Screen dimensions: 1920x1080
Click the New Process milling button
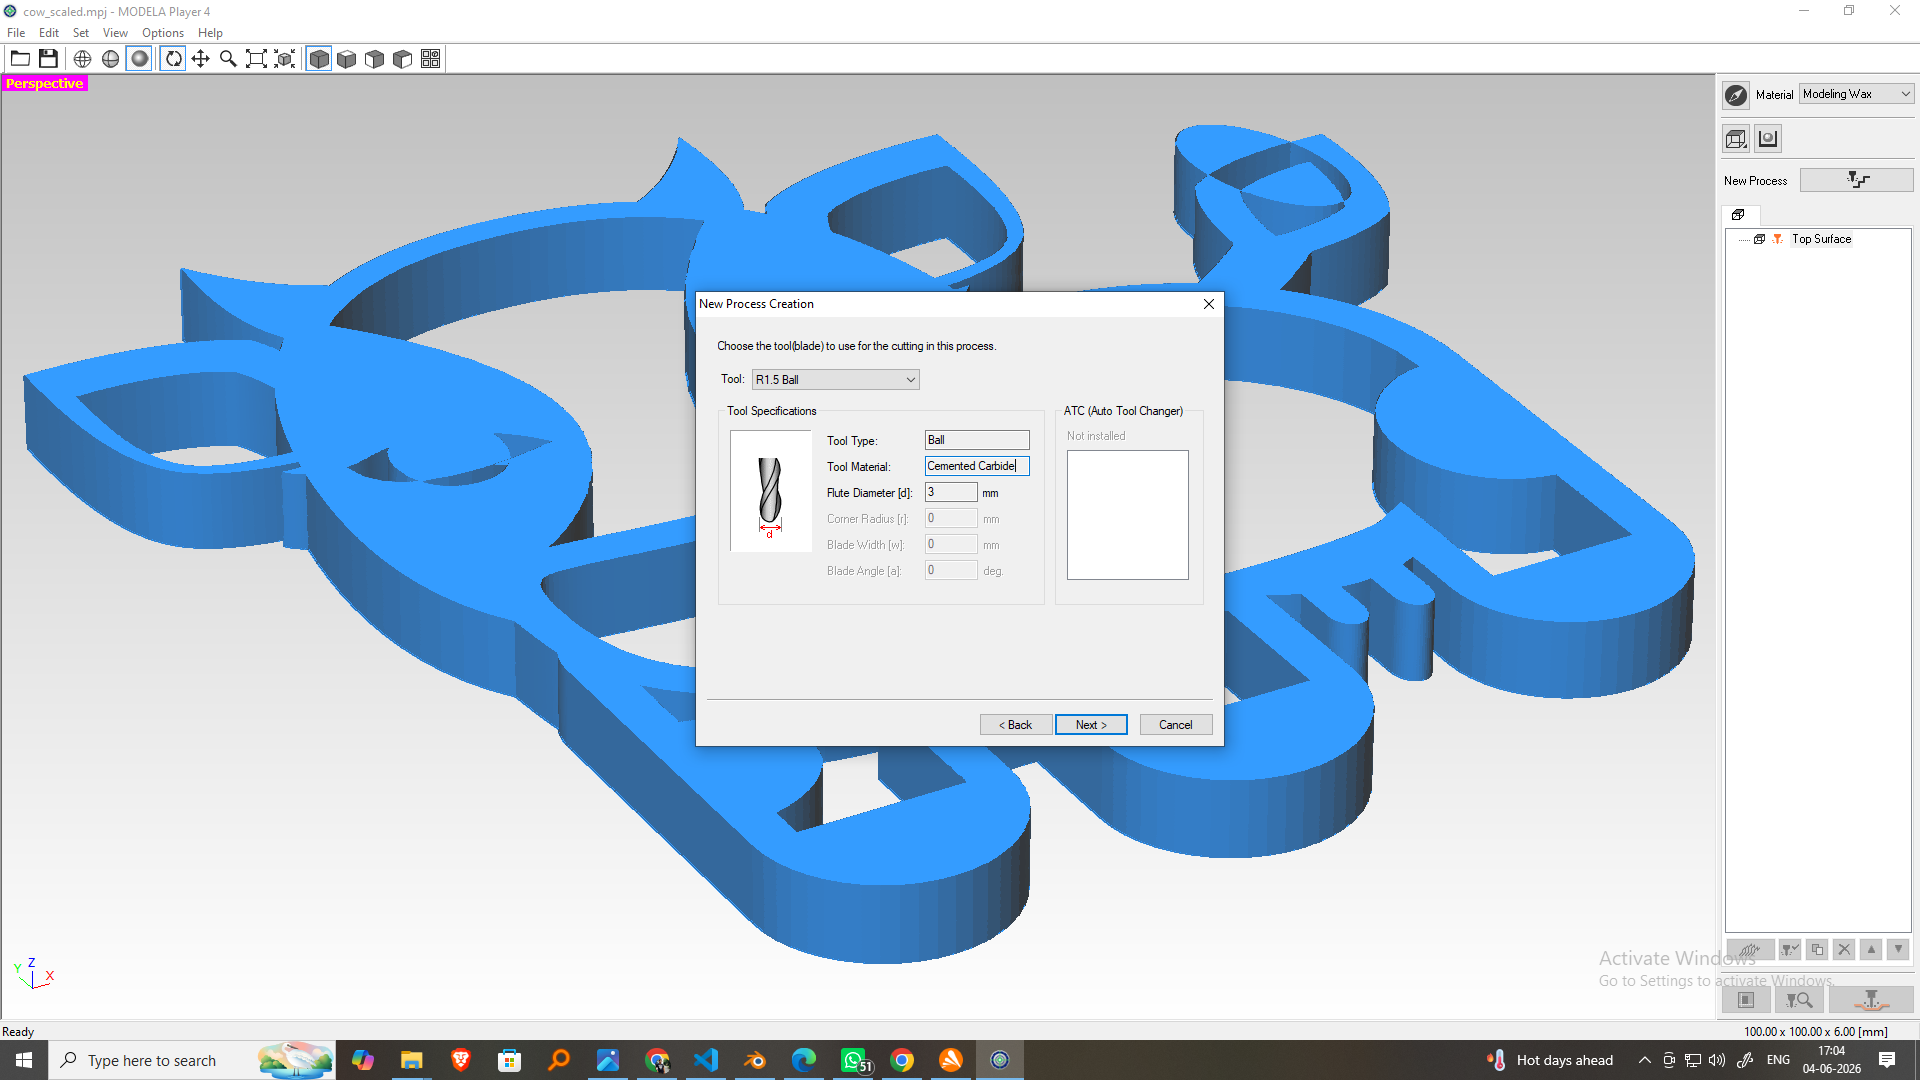point(1857,180)
